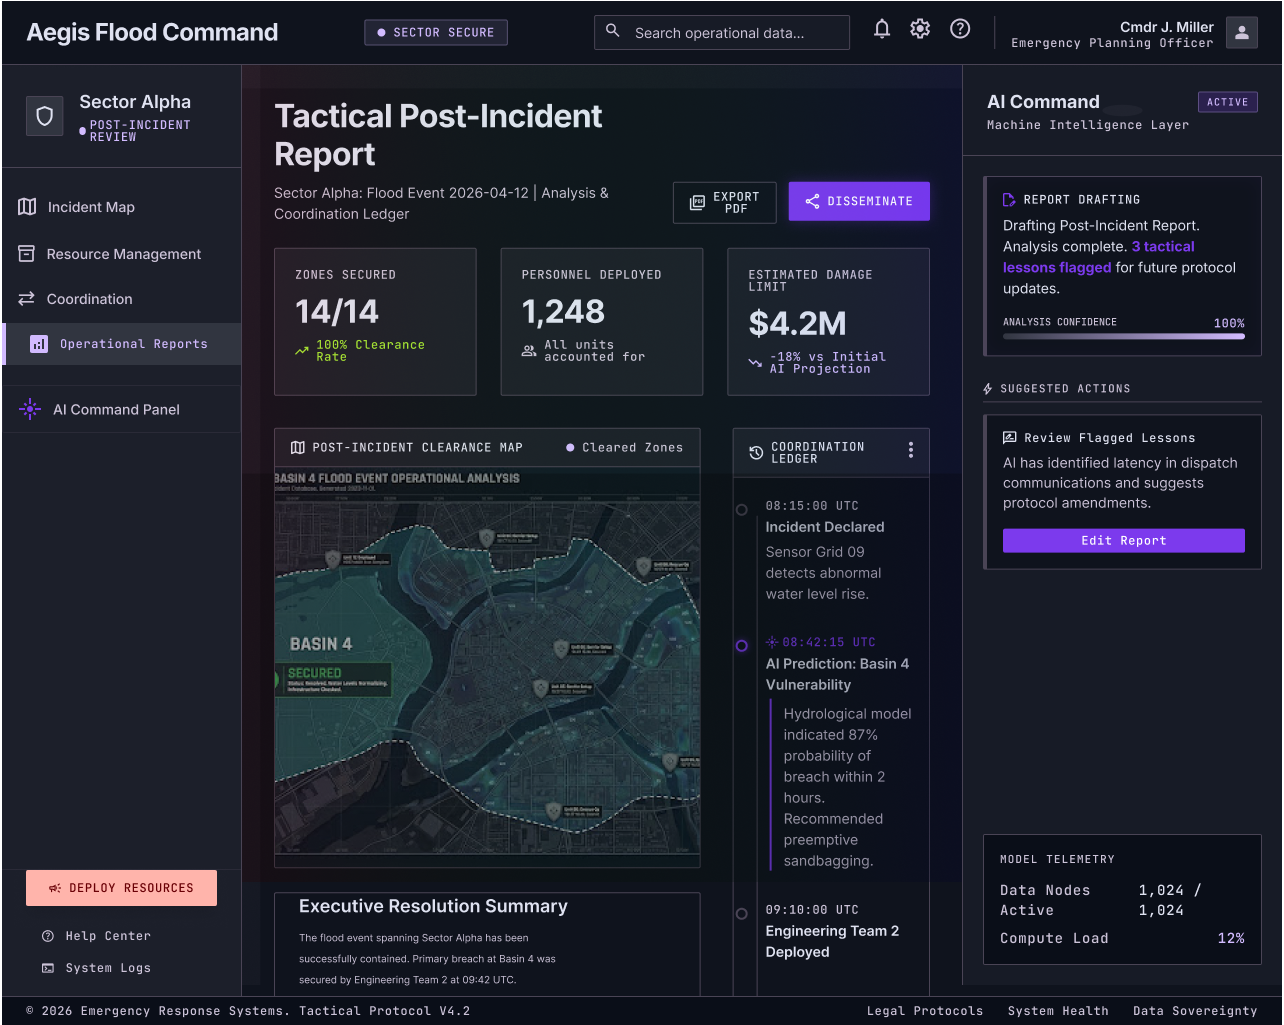The image size is (1284, 1025).
Task: Open the notifications bell icon
Action: click(x=882, y=29)
